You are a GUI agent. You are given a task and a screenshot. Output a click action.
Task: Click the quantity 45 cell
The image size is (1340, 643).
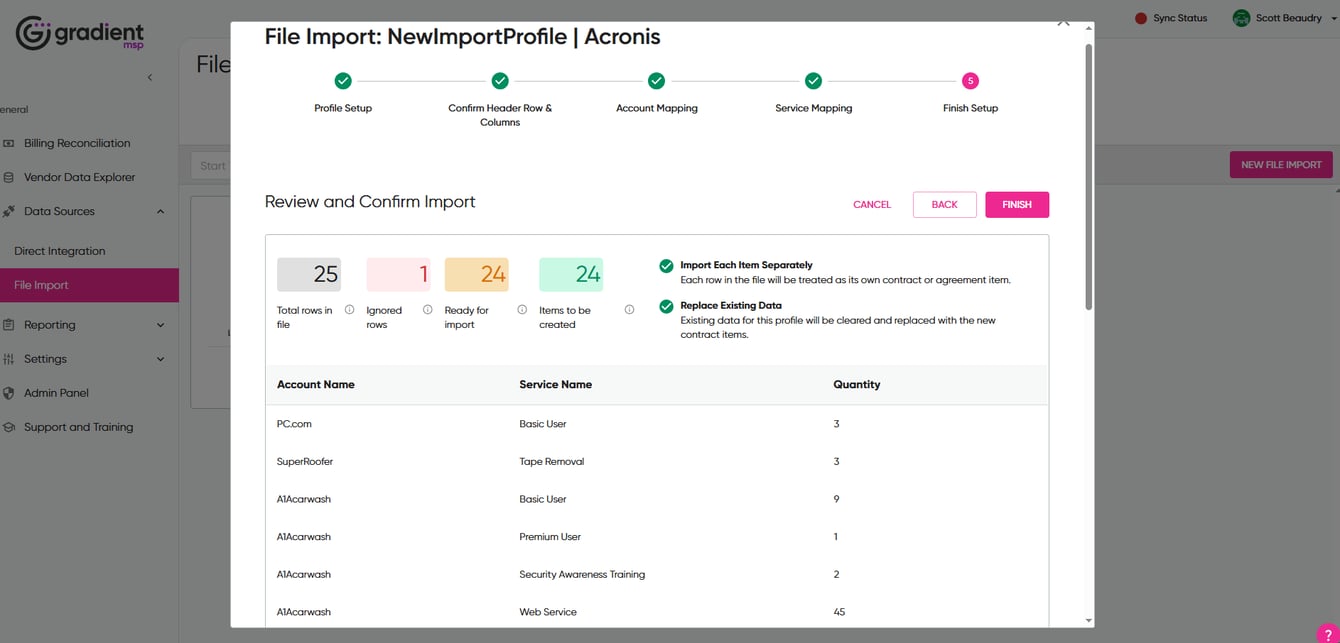coord(839,612)
